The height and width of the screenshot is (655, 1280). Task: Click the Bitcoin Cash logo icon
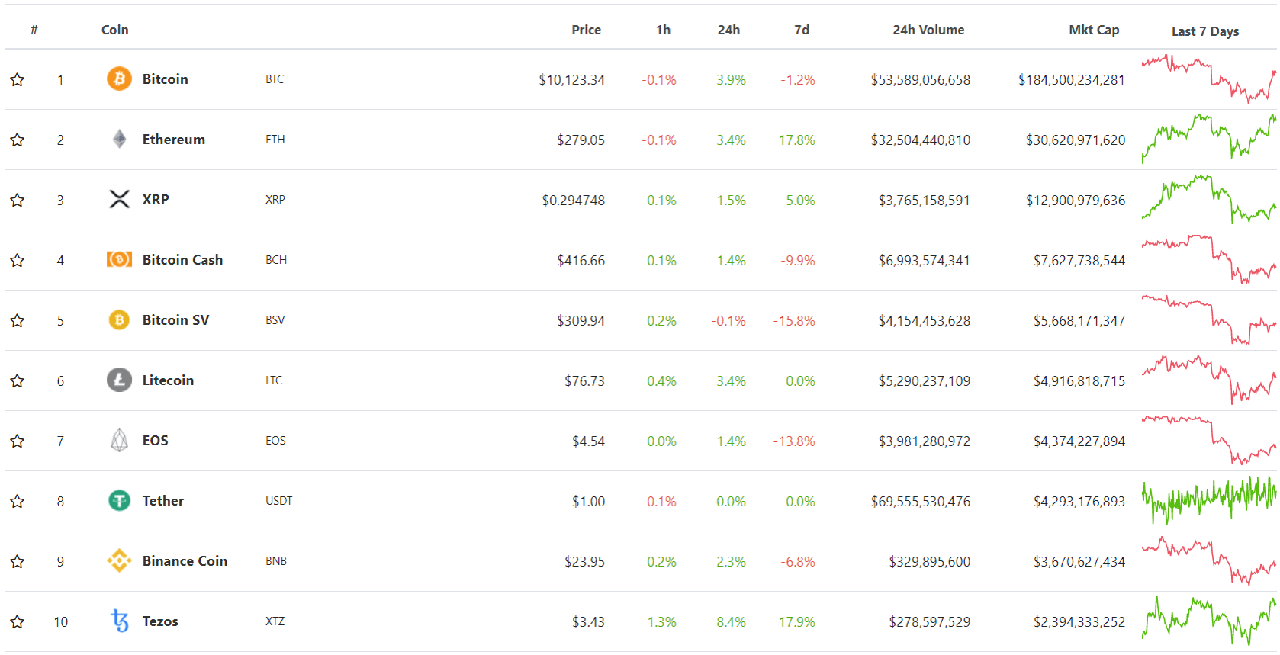(x=119, y=260)
